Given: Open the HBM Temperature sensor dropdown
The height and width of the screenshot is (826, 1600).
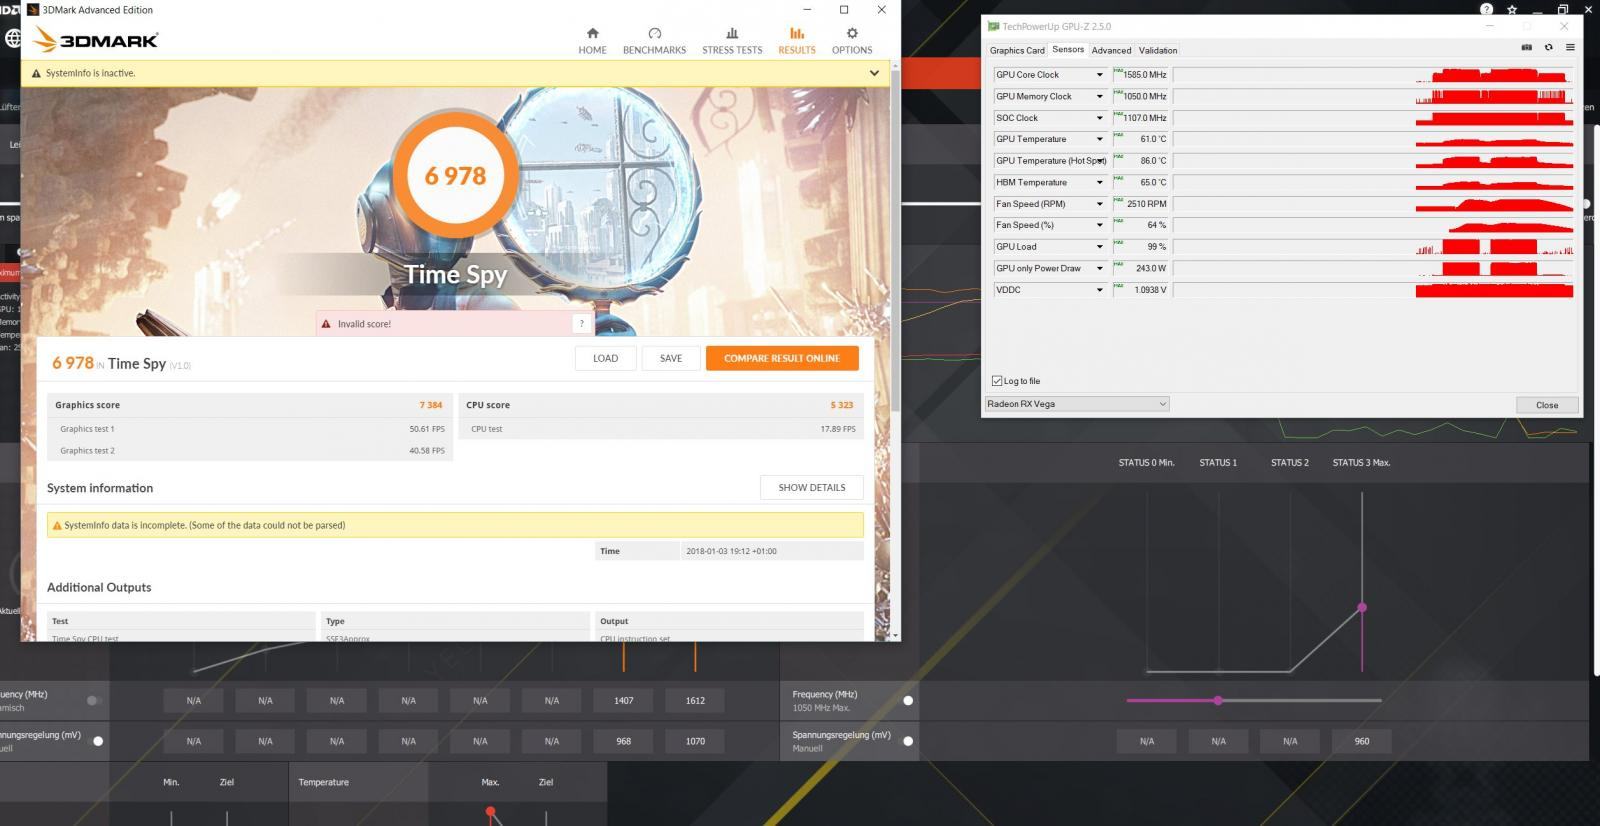Looking at the screenshot, I should [x=1099, y=182].
